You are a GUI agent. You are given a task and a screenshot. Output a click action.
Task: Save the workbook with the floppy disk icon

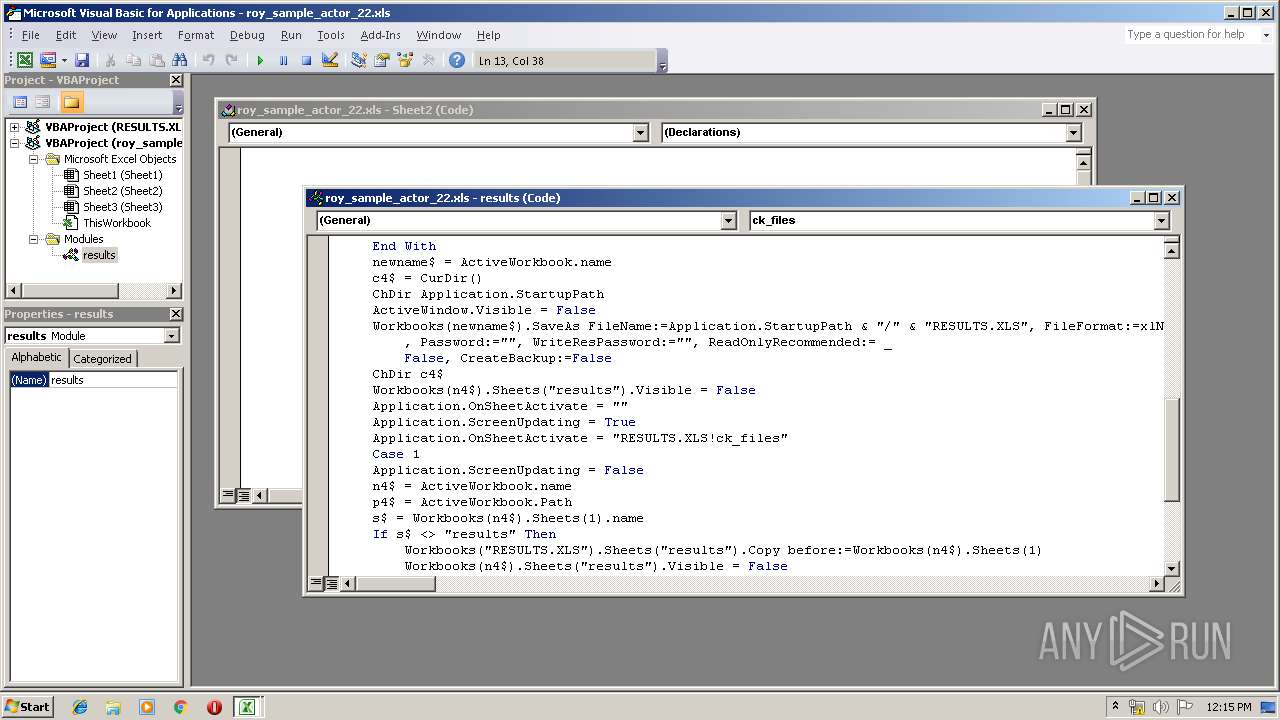(82, 60)
